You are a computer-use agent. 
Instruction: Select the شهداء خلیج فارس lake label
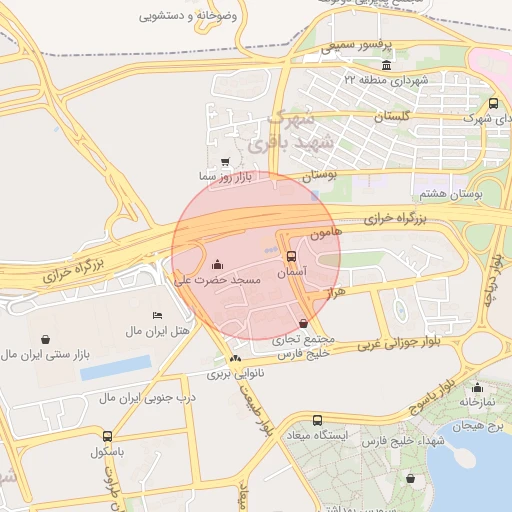tap(403, 441)
